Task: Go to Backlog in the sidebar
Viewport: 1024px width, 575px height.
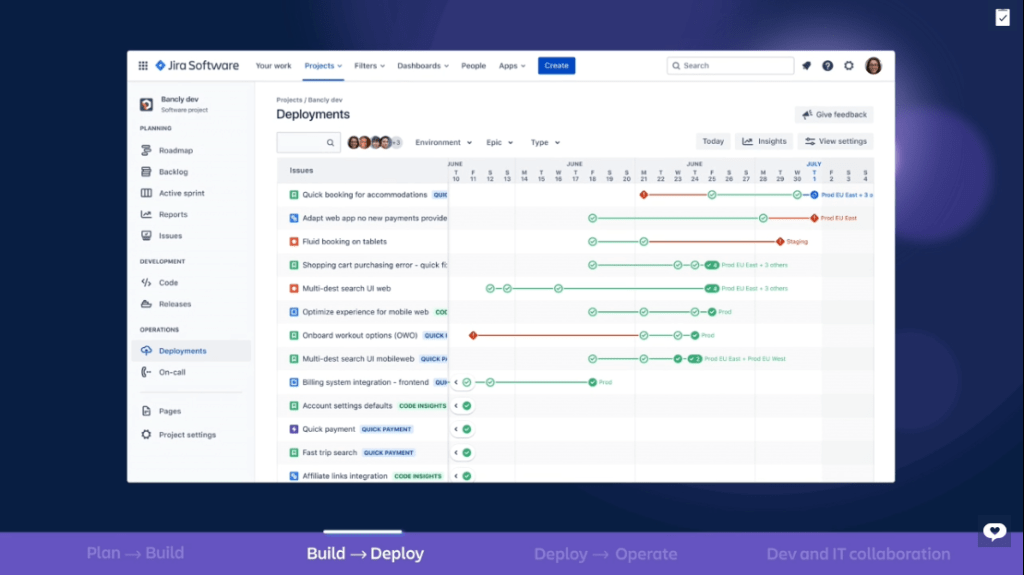Action: coord(173,172)
